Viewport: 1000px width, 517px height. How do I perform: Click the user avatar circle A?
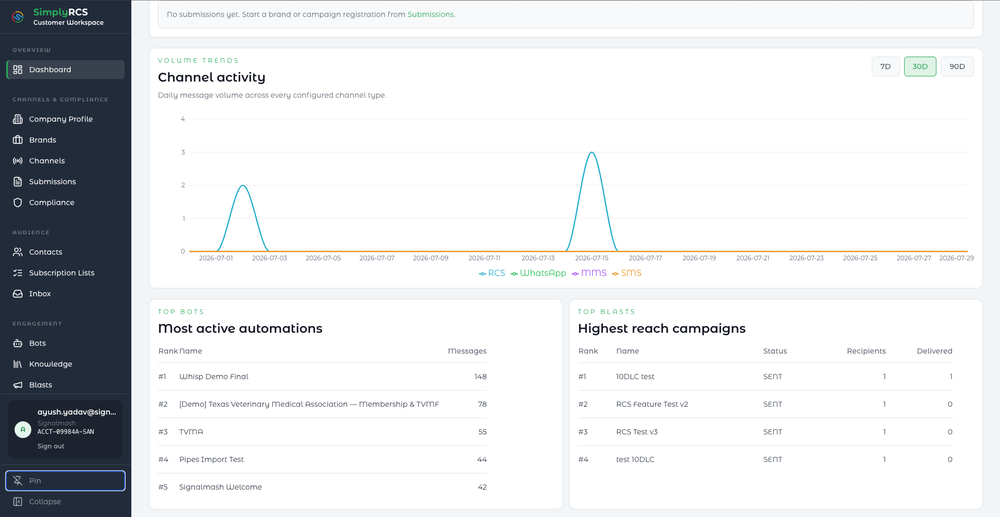pyautogui.click(x=23, y=429)
